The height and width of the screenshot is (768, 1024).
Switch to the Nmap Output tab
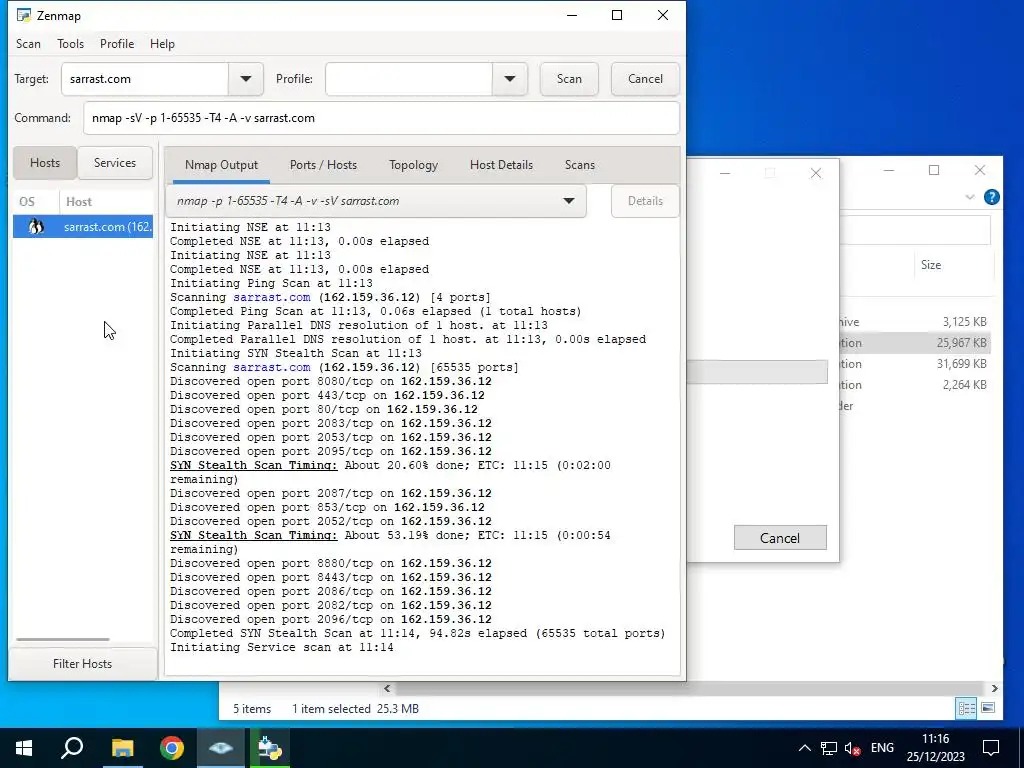pyautogui.click(x=221, y=165)
